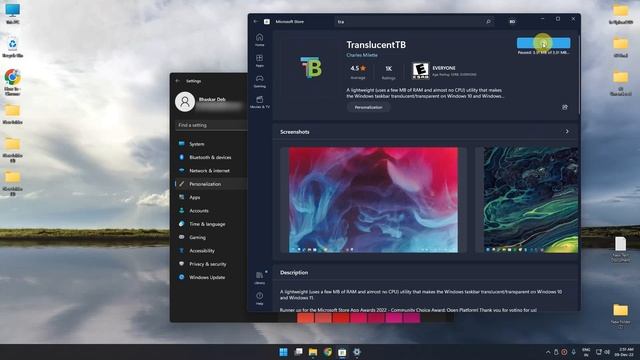Click 'Find a setting' search field
This screenshot has height=360, width=640.
211,125
